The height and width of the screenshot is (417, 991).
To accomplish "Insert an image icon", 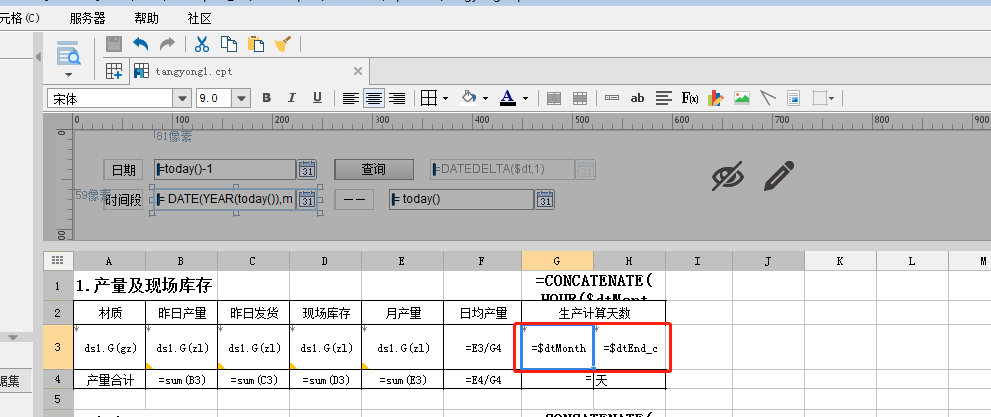I will (x=741, y=98).
